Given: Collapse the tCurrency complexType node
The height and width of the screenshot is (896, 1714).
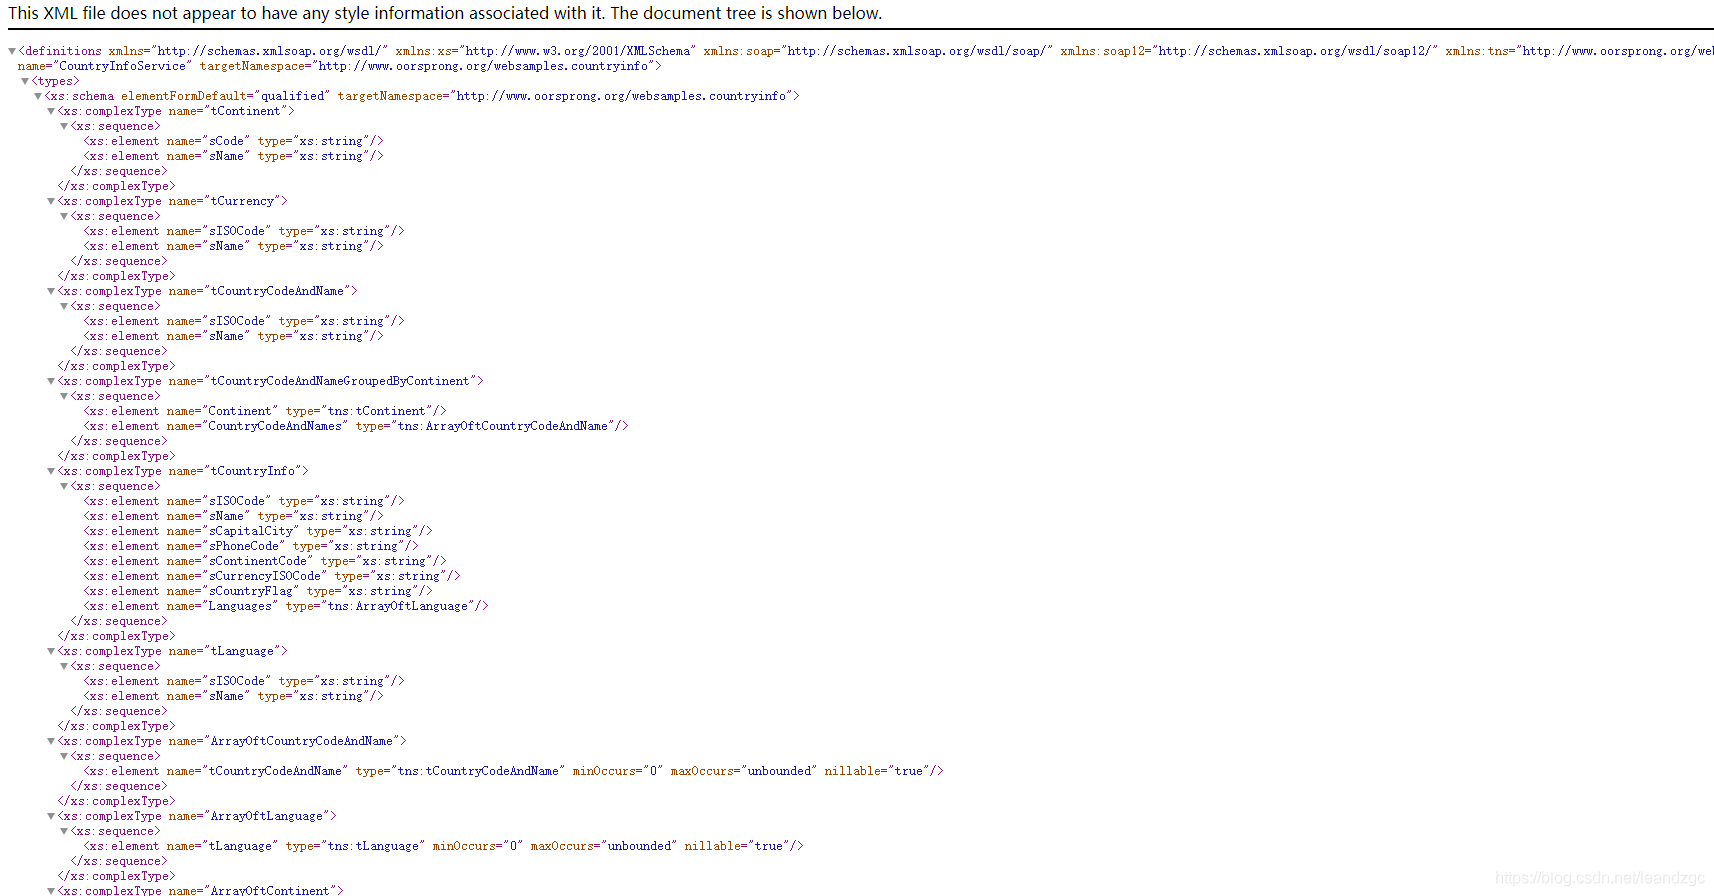Looking at the screenshot, I should tap(51, 201).
